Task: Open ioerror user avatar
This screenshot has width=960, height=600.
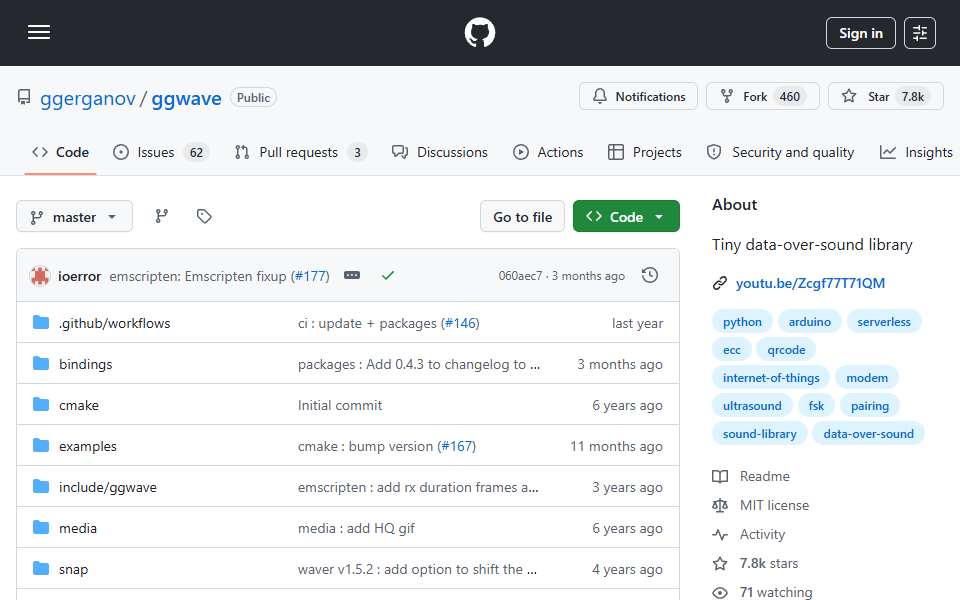Action: (40, 276)
